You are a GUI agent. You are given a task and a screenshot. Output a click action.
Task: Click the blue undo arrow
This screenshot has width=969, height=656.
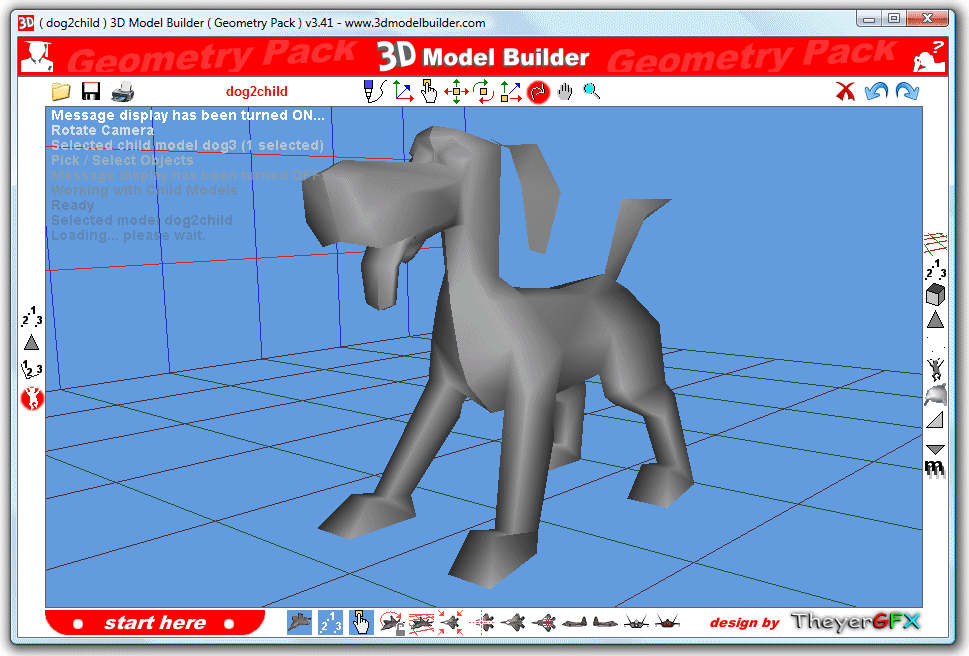point(877,92)
